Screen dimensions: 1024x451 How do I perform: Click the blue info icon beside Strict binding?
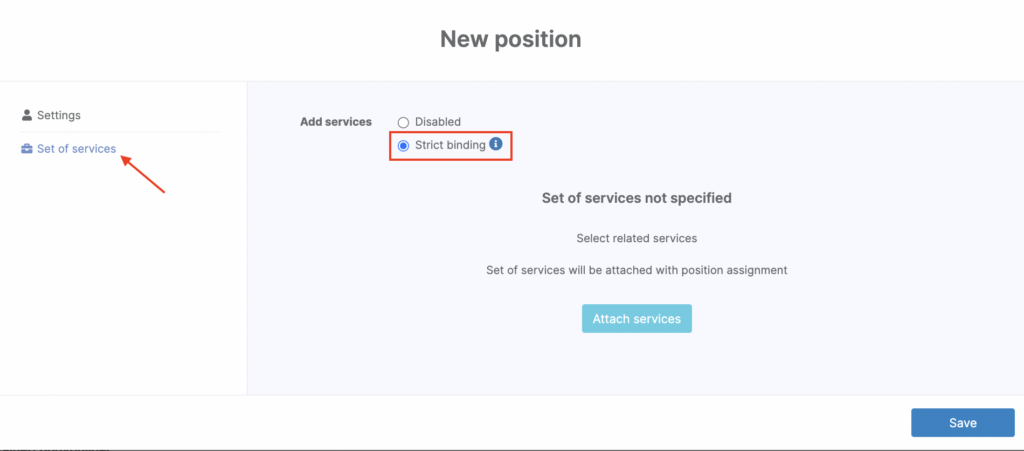pos(495,145)
